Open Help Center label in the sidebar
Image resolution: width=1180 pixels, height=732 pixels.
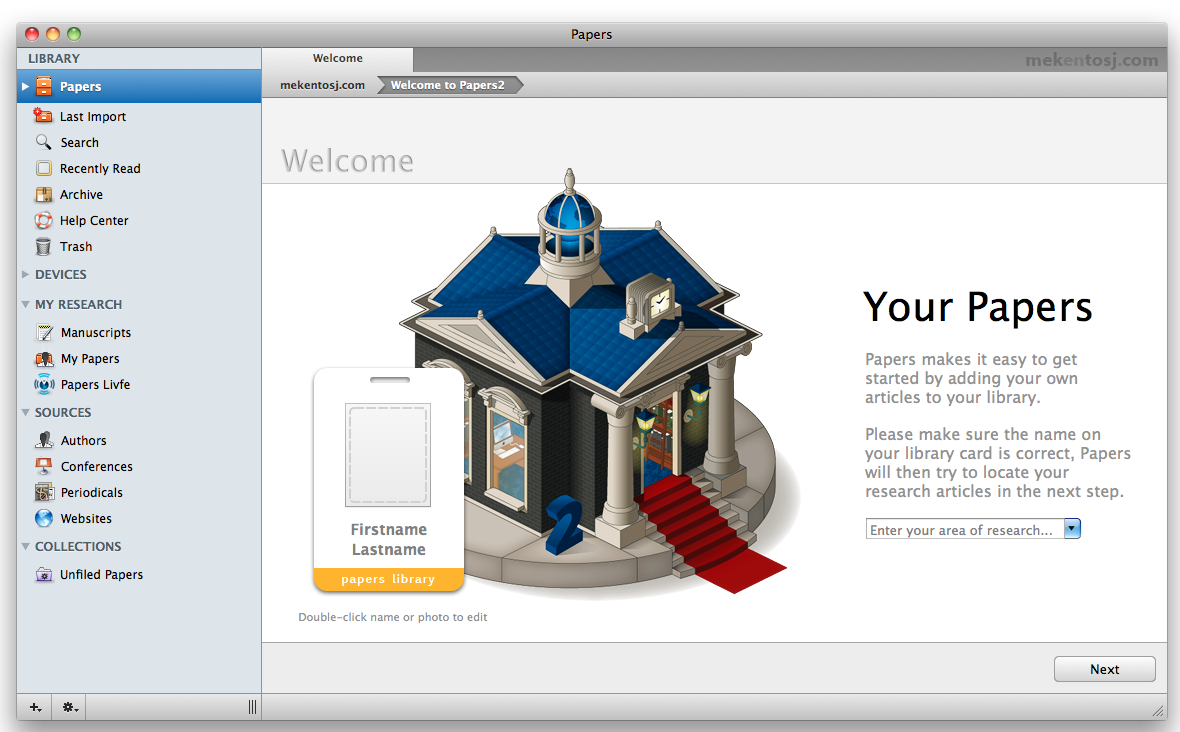coord(94,220)
